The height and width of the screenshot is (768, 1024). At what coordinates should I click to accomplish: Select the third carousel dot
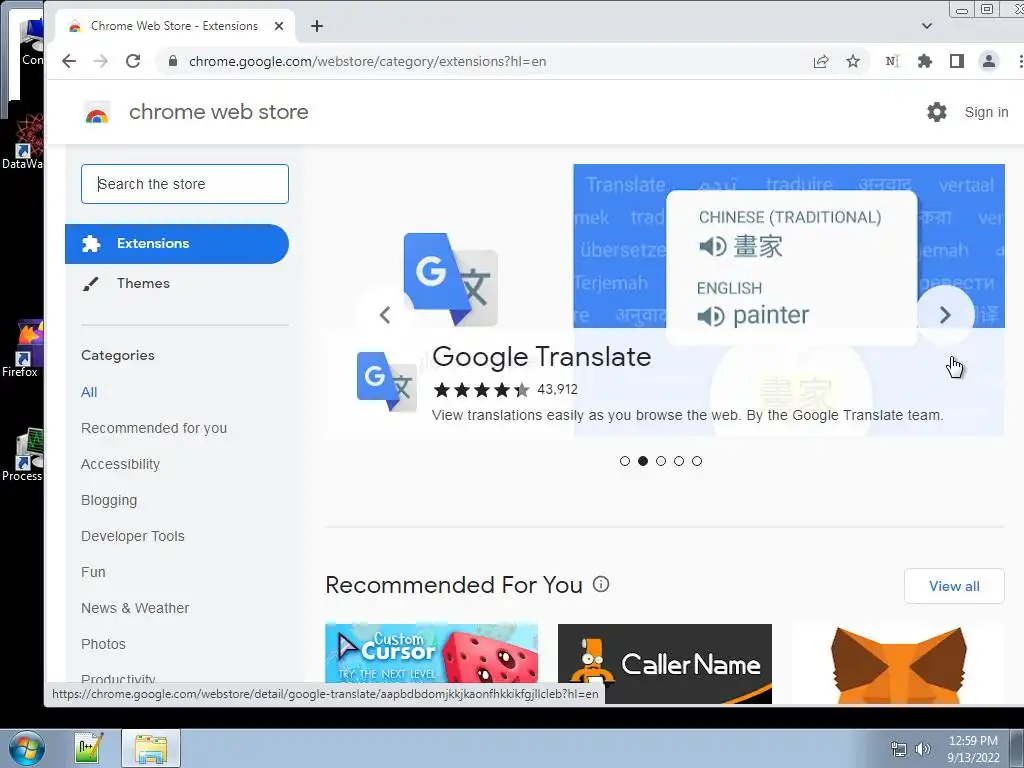click(x=661, y=461)
